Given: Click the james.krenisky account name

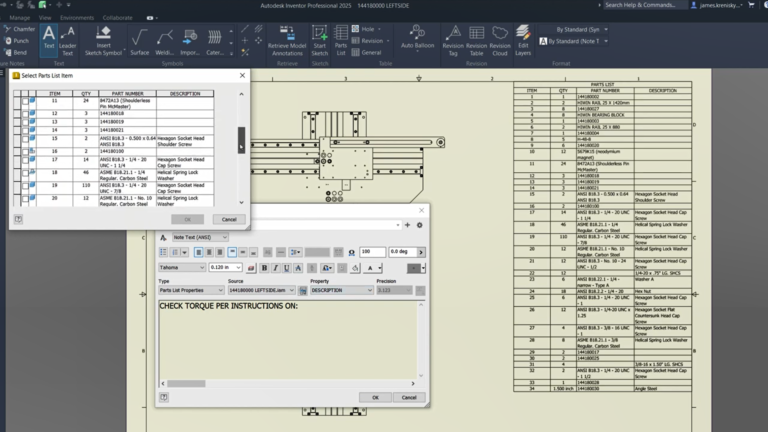Looking at the screenshot, I should tap(720, 5).
